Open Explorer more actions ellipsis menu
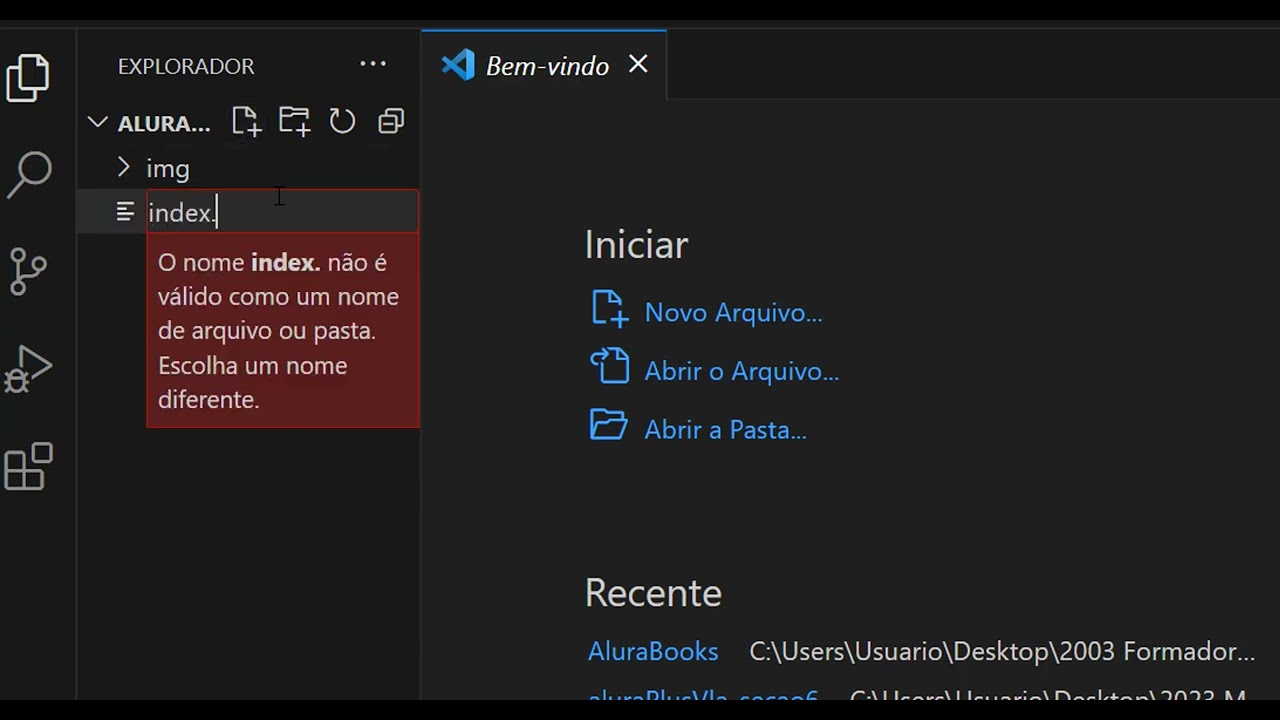Screen dimensions: 1280x720 click(373, 65)
